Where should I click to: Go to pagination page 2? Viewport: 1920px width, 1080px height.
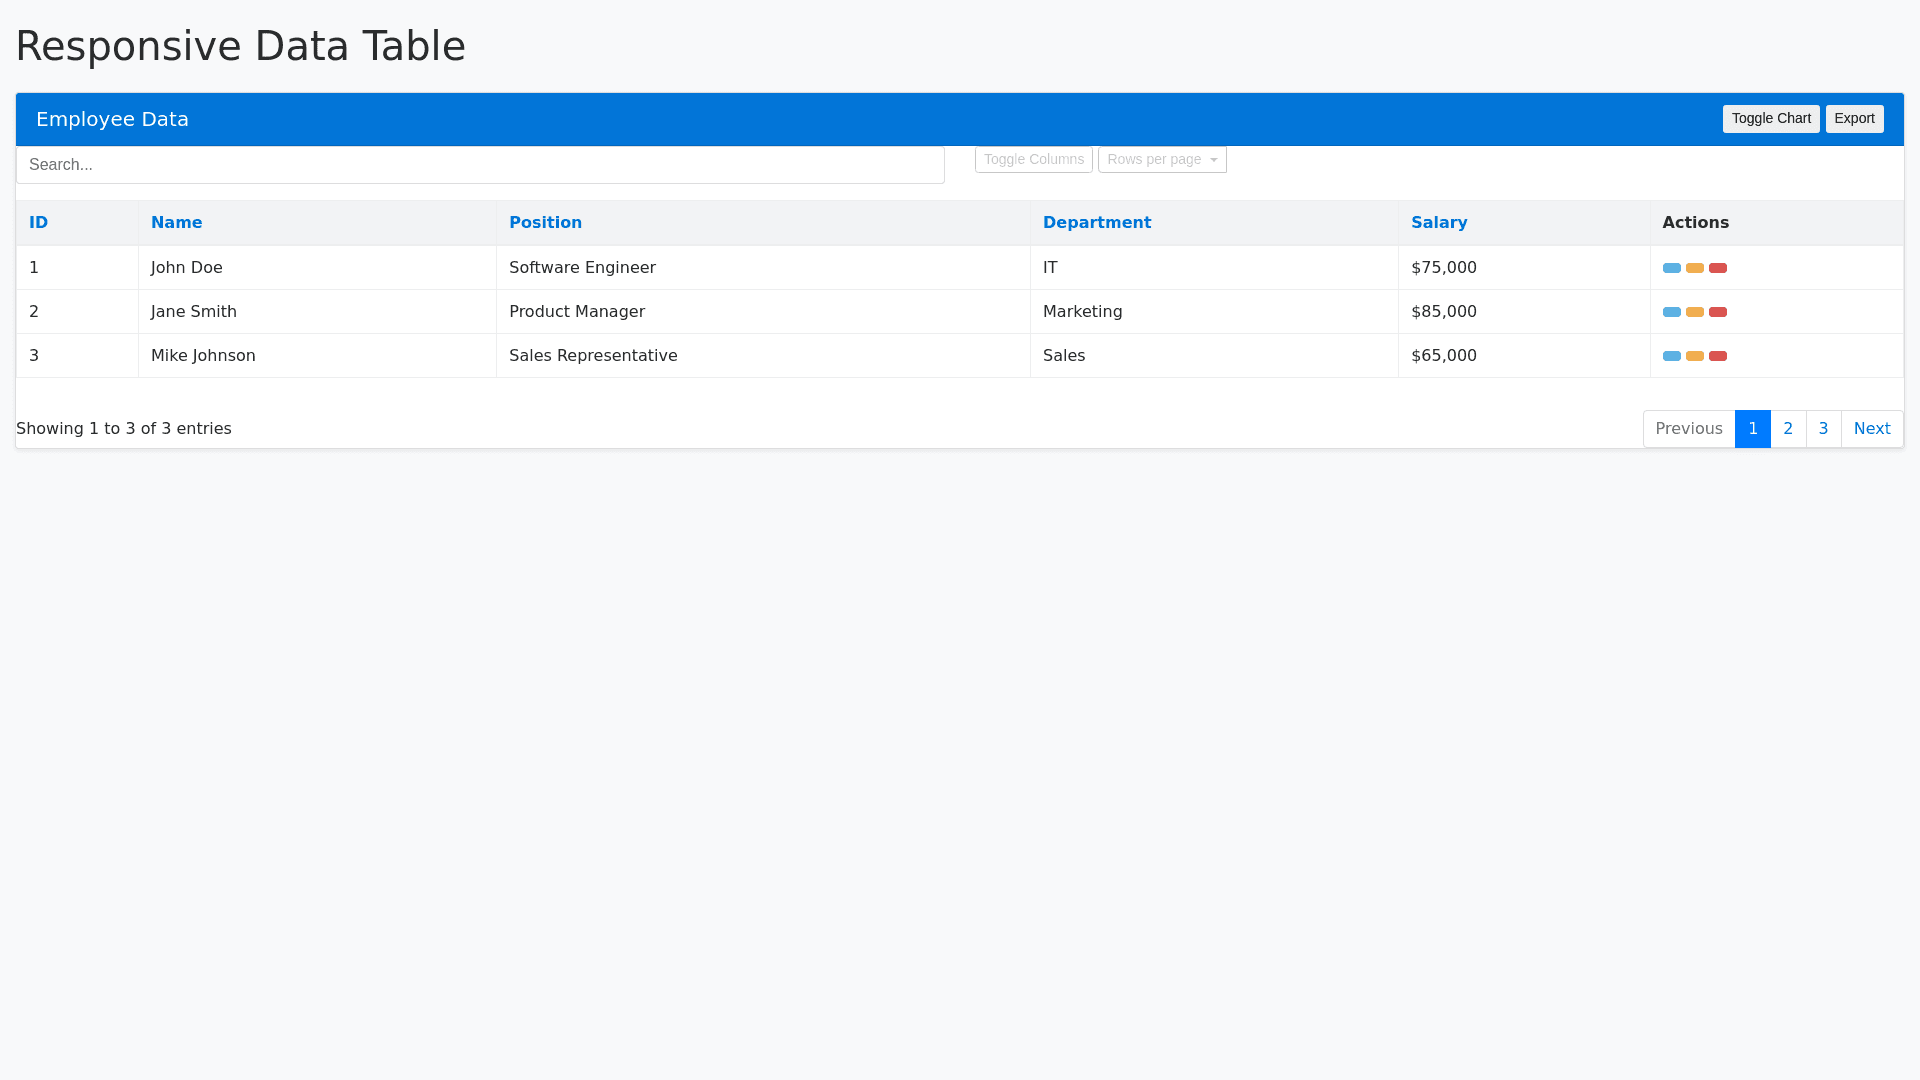tap(1787, 429)
